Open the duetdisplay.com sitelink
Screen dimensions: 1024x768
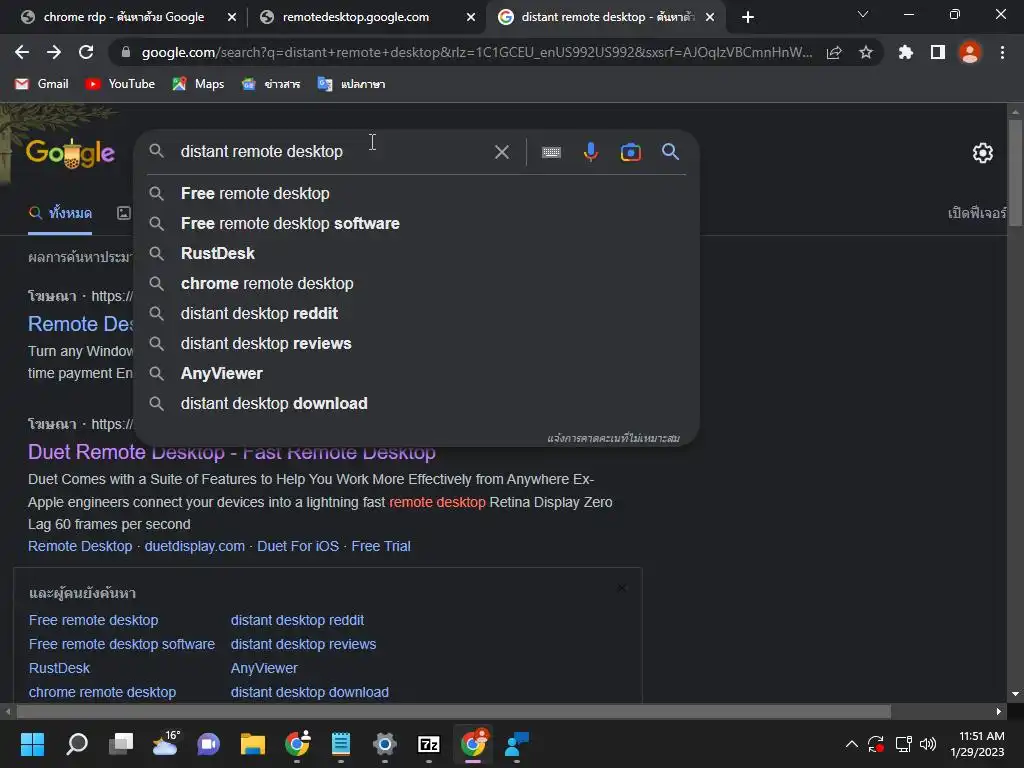[195, 546]
